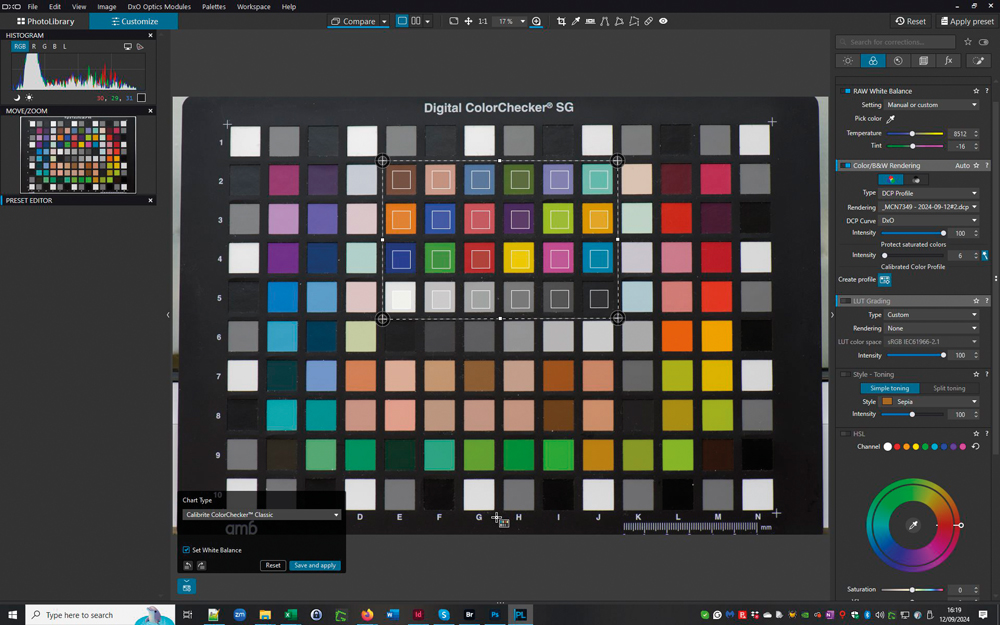The width and height of the screenshot is (1000, 625).
Task: Toggle RAW White Balance on/off switch
Action: pyautogui.click(x=846, y=91)
